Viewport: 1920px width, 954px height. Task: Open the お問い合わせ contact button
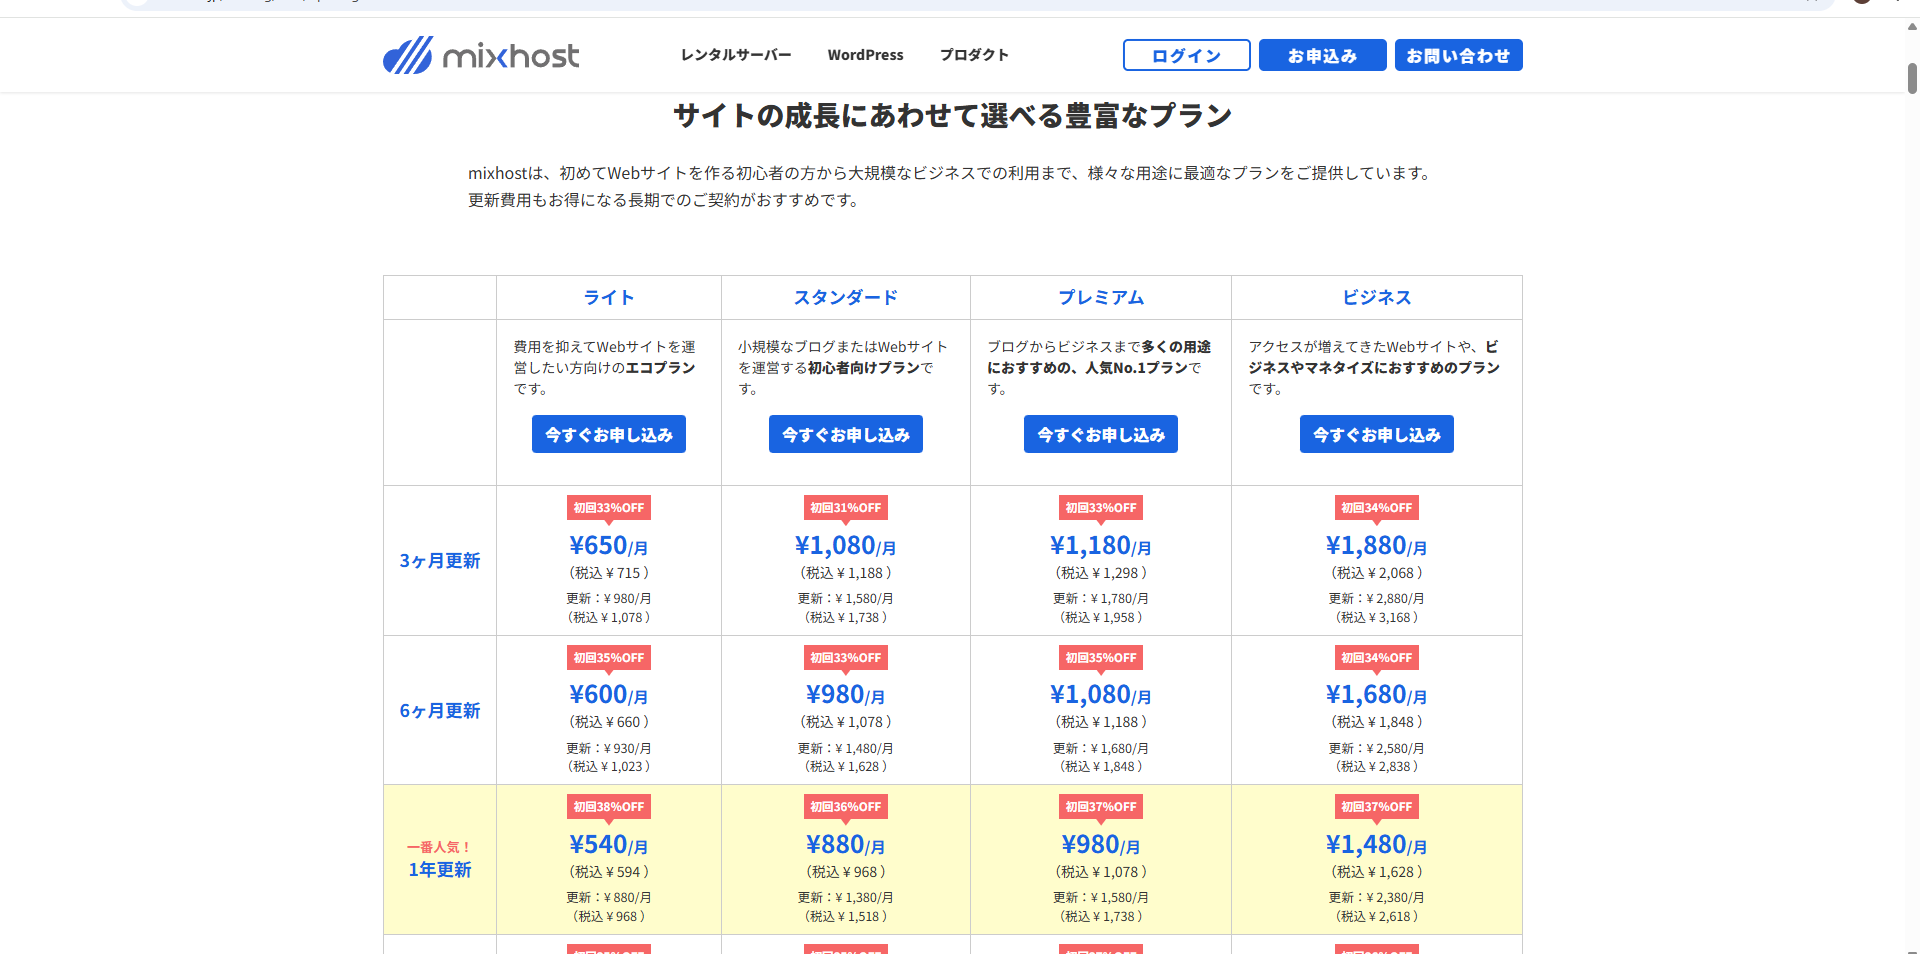point(1458,56)
